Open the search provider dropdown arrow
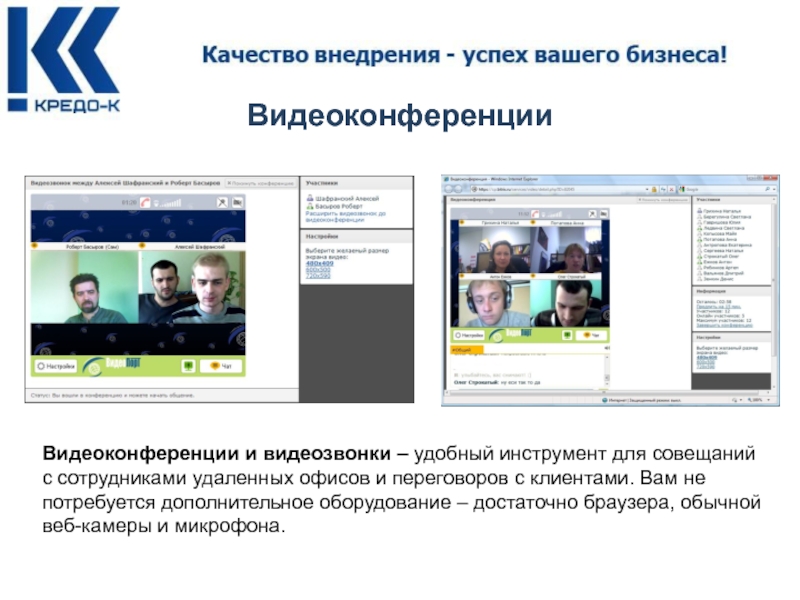Screen dimensions: 800x600 tap(774, 189)
